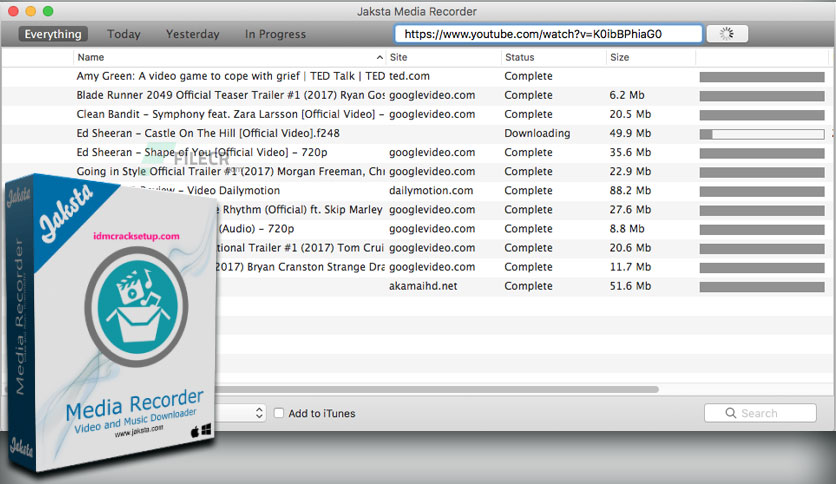Click the 49.9 Mb size cell
Viewport: 836px width, 484px height.
[x=630, y=133]
